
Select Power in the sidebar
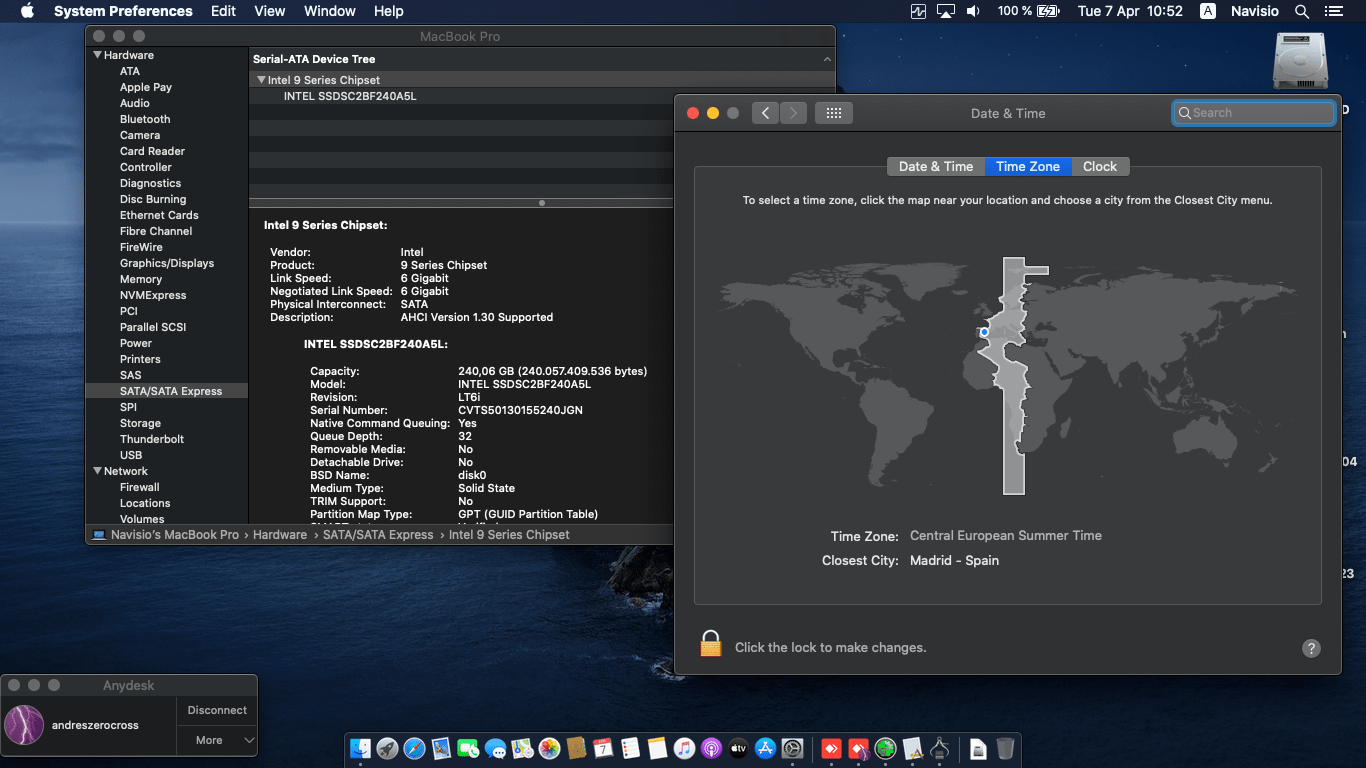pyautogui.click(x=136, y=343)
